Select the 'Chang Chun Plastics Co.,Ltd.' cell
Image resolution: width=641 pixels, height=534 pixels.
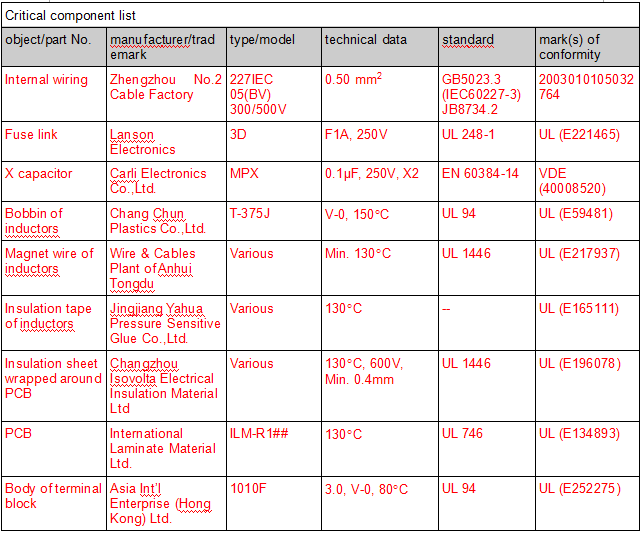(x=166, y=221)
